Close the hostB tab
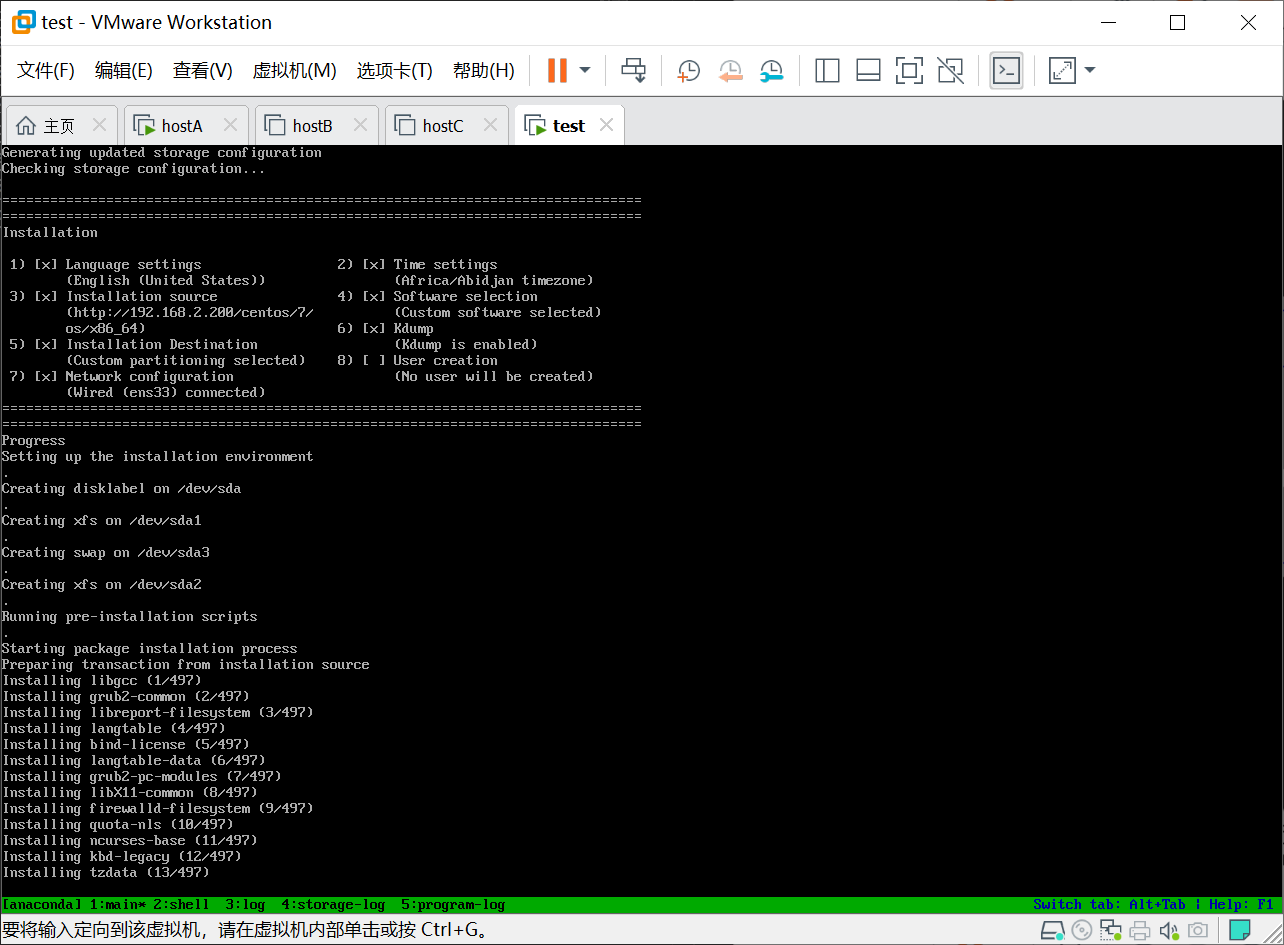Image resolution: width=1284 pixels, height=945 pixels. (360, 125)
